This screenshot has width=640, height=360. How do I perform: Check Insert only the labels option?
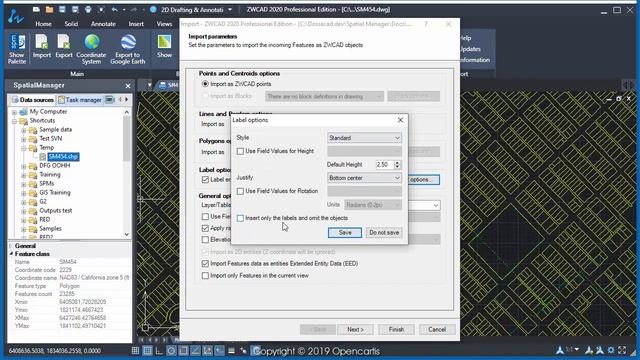point(240,218)
